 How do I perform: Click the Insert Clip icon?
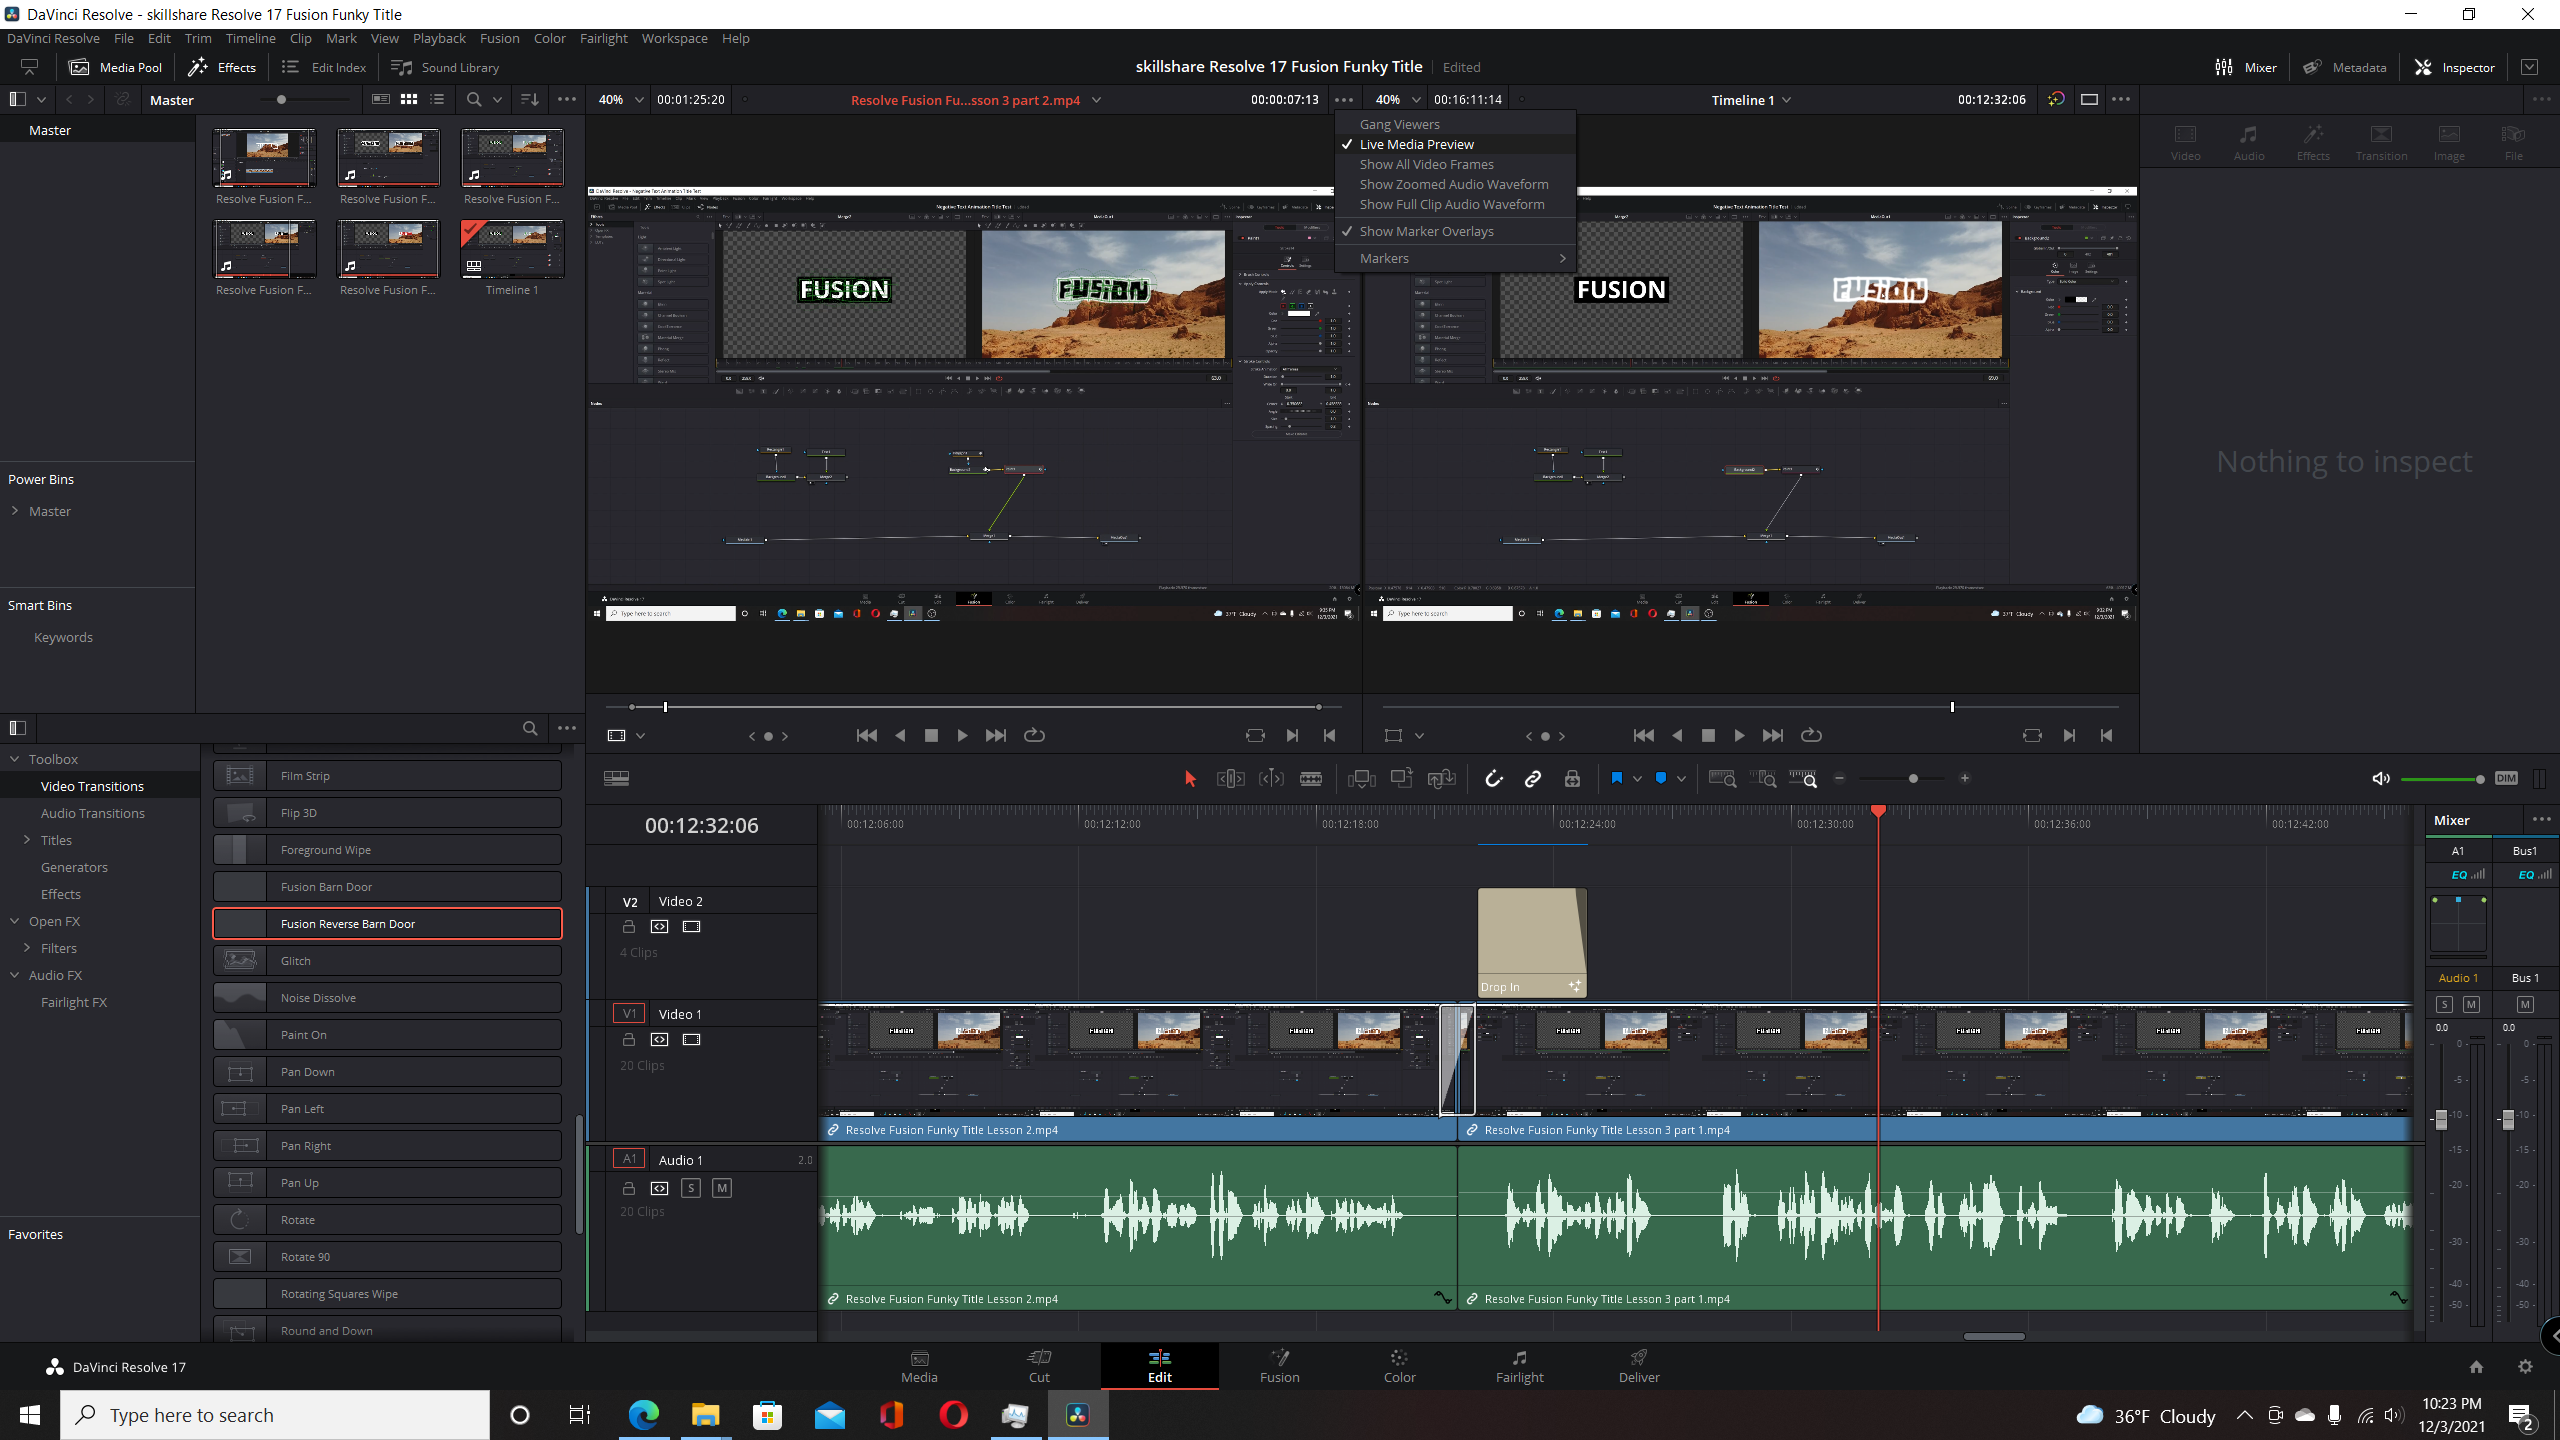pos(1361,779)
